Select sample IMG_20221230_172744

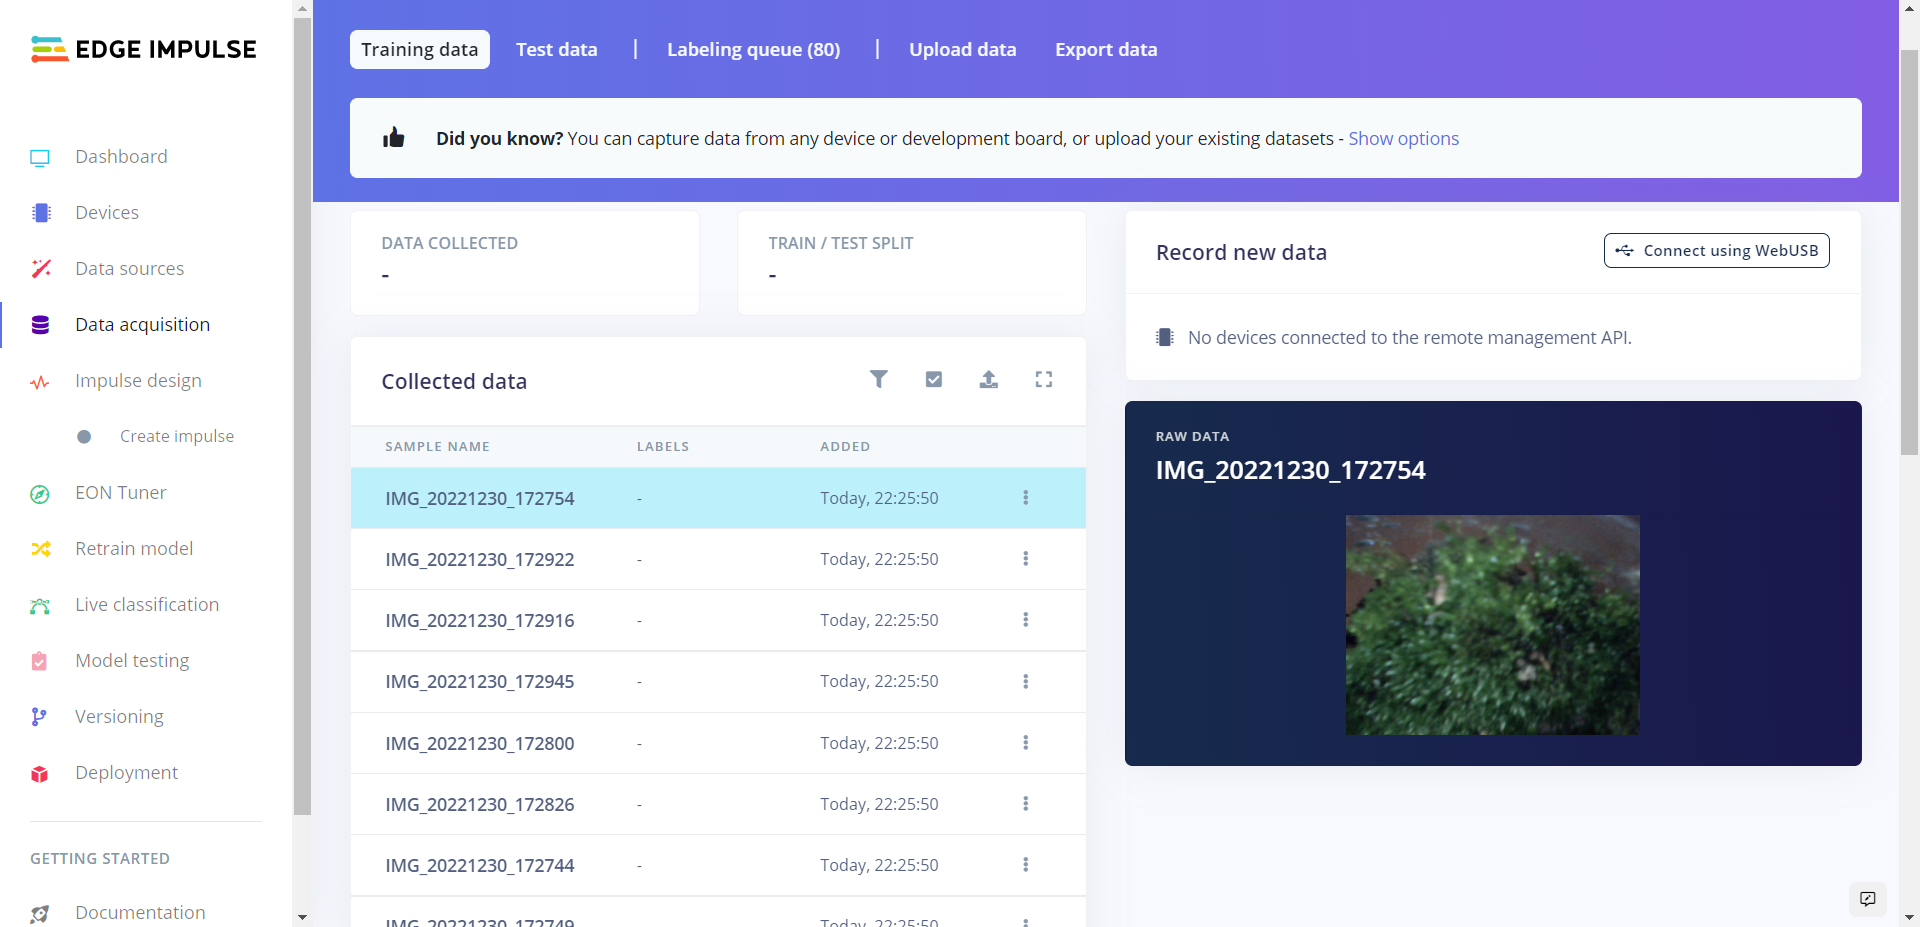click(718, 865)
